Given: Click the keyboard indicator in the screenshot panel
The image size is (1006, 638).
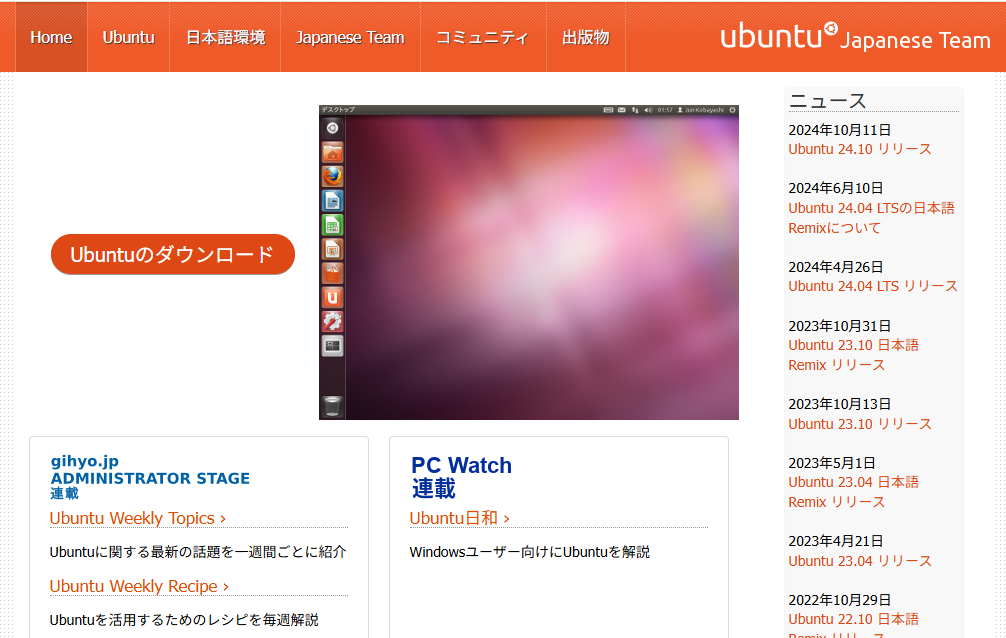Looking at the screenshot, I should [x=608, y=110].
